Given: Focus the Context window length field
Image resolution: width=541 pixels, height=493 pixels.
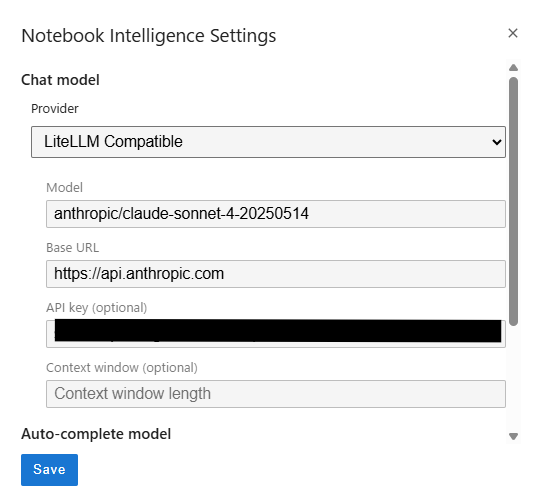Looking at the screenshot, I should pos(276,394).
